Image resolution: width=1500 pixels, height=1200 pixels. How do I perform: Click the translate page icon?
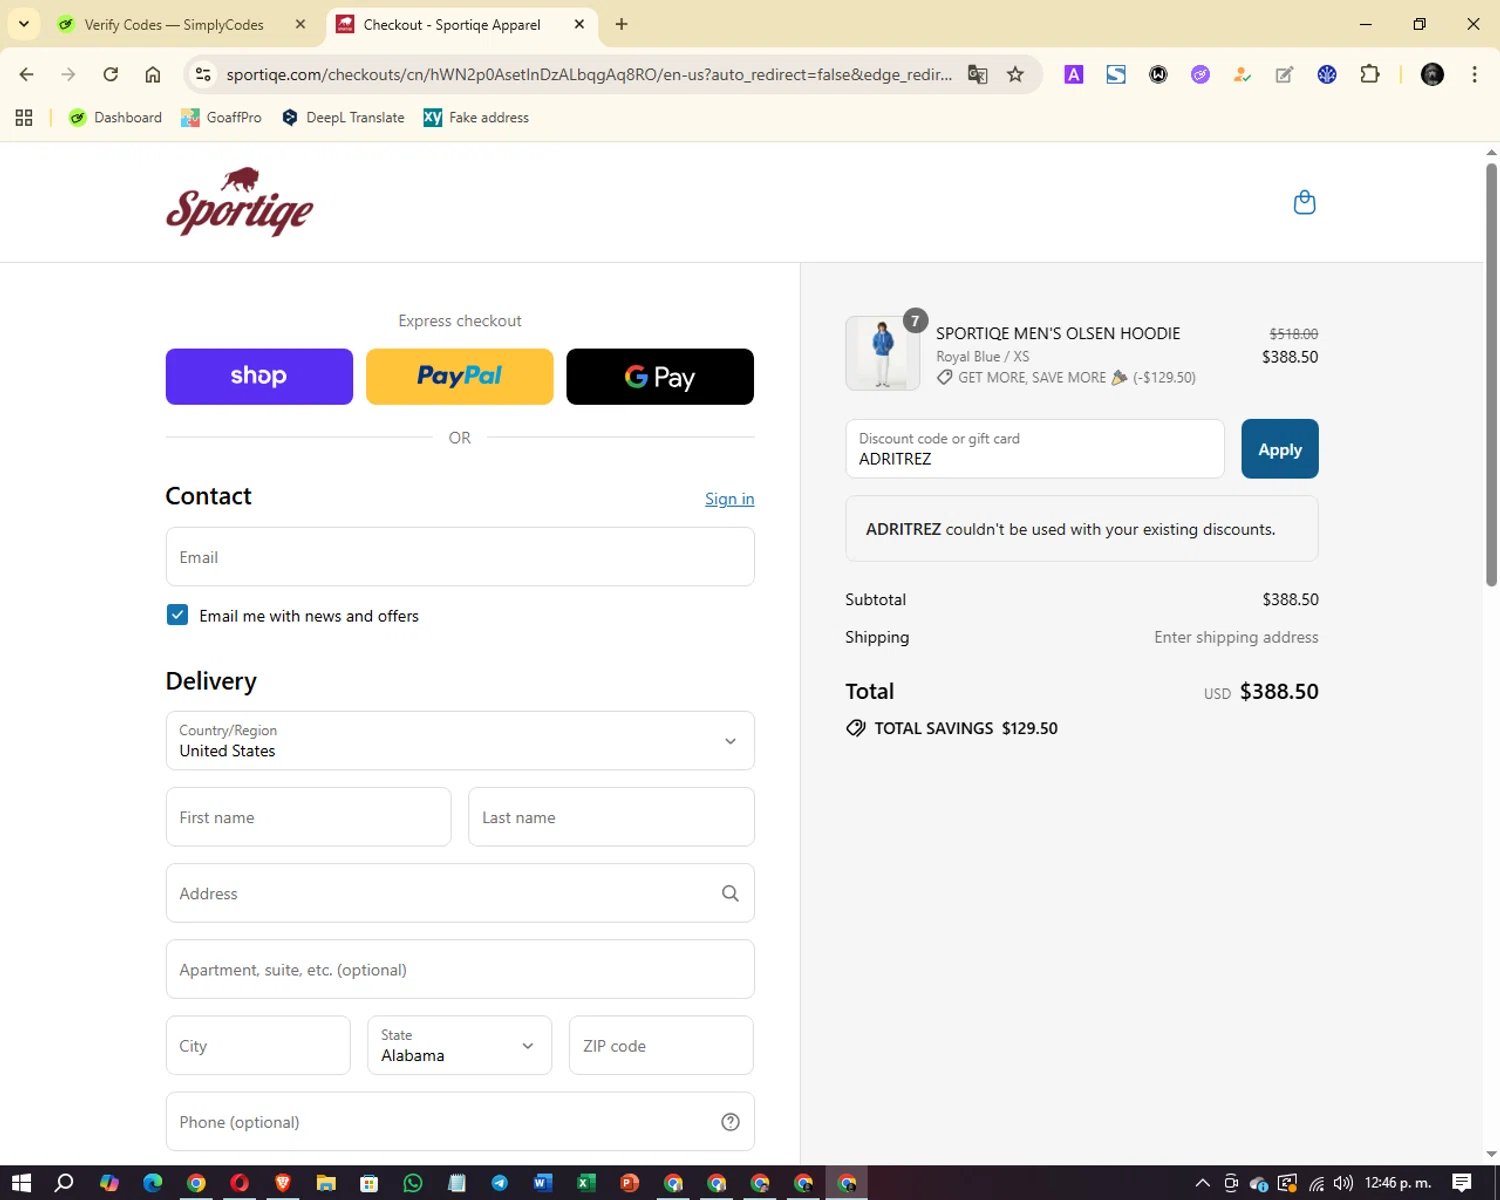click(x=978, y=74)
